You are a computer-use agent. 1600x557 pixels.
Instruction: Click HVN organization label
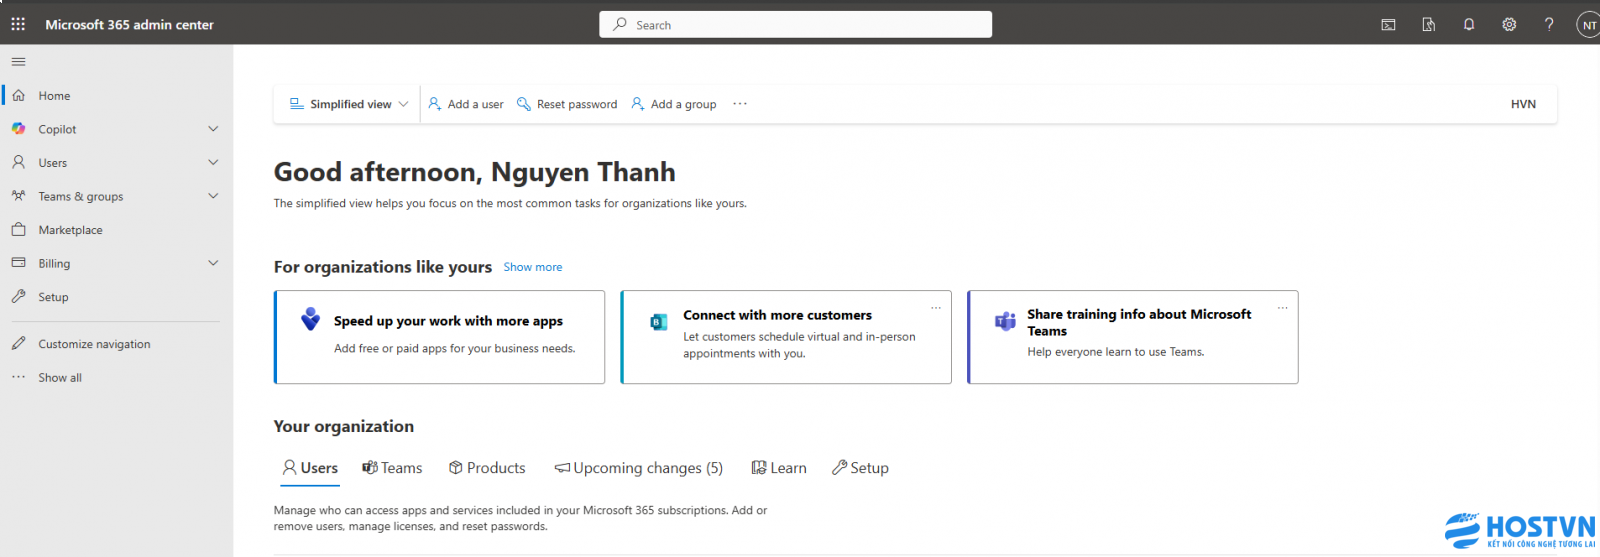click(x=1523, y=104)
